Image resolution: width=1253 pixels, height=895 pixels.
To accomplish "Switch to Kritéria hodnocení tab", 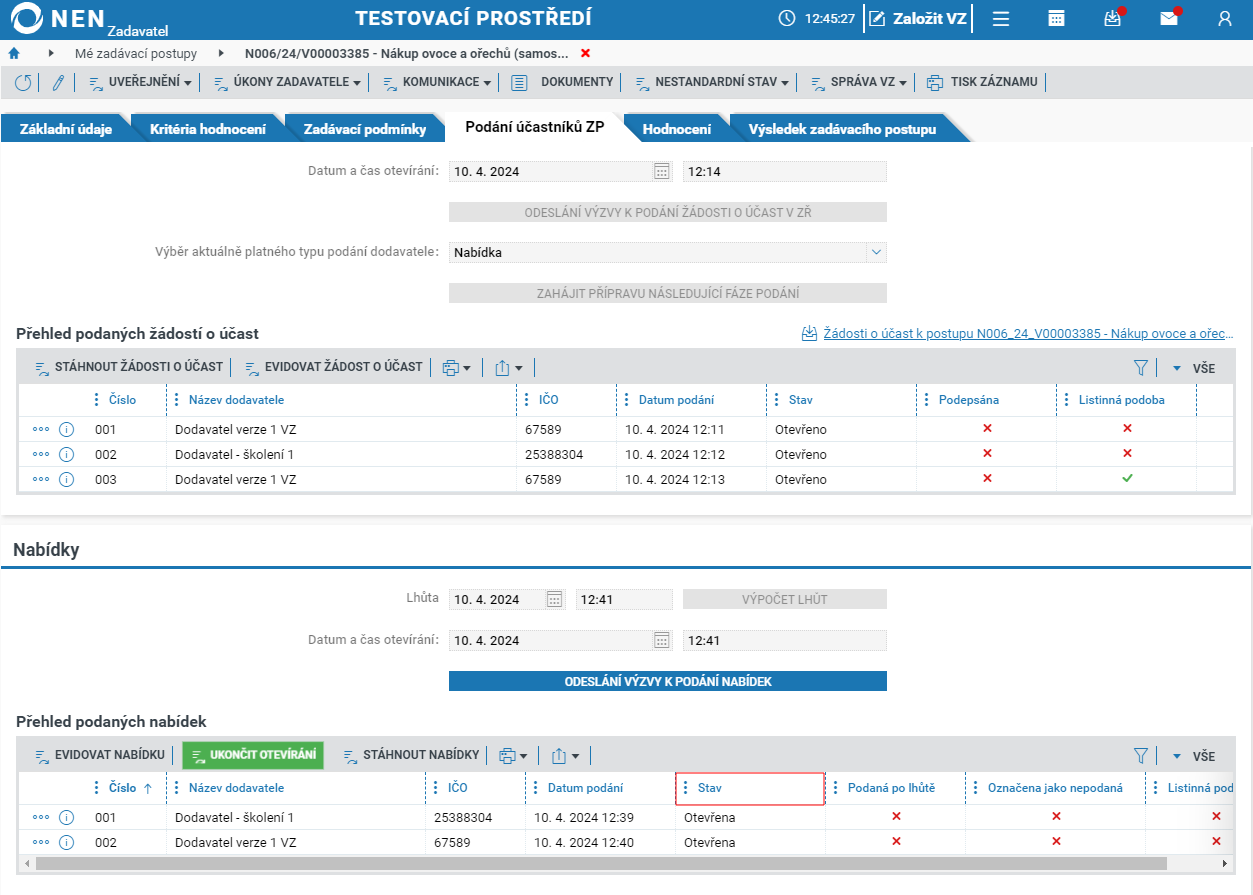I will click(208, 129).
